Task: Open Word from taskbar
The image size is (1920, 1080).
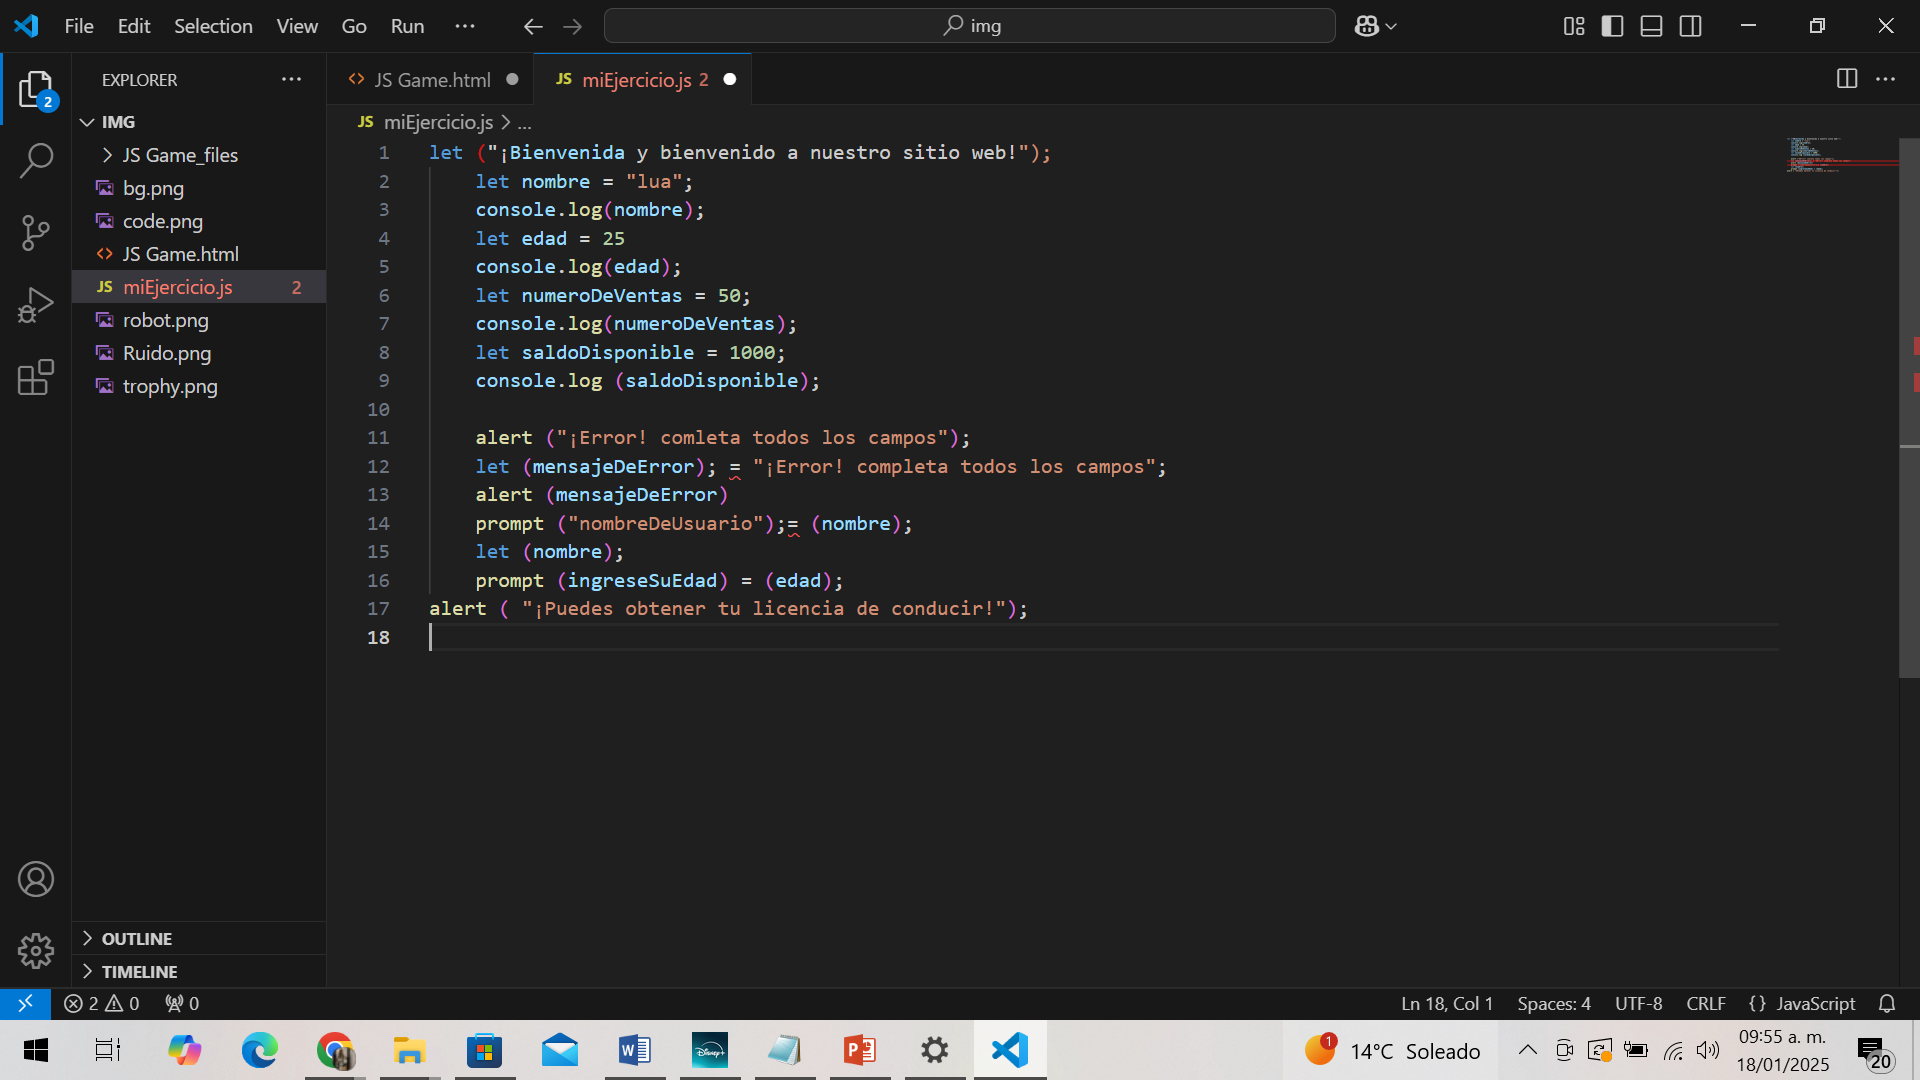Action: (x=635, y=1050)
